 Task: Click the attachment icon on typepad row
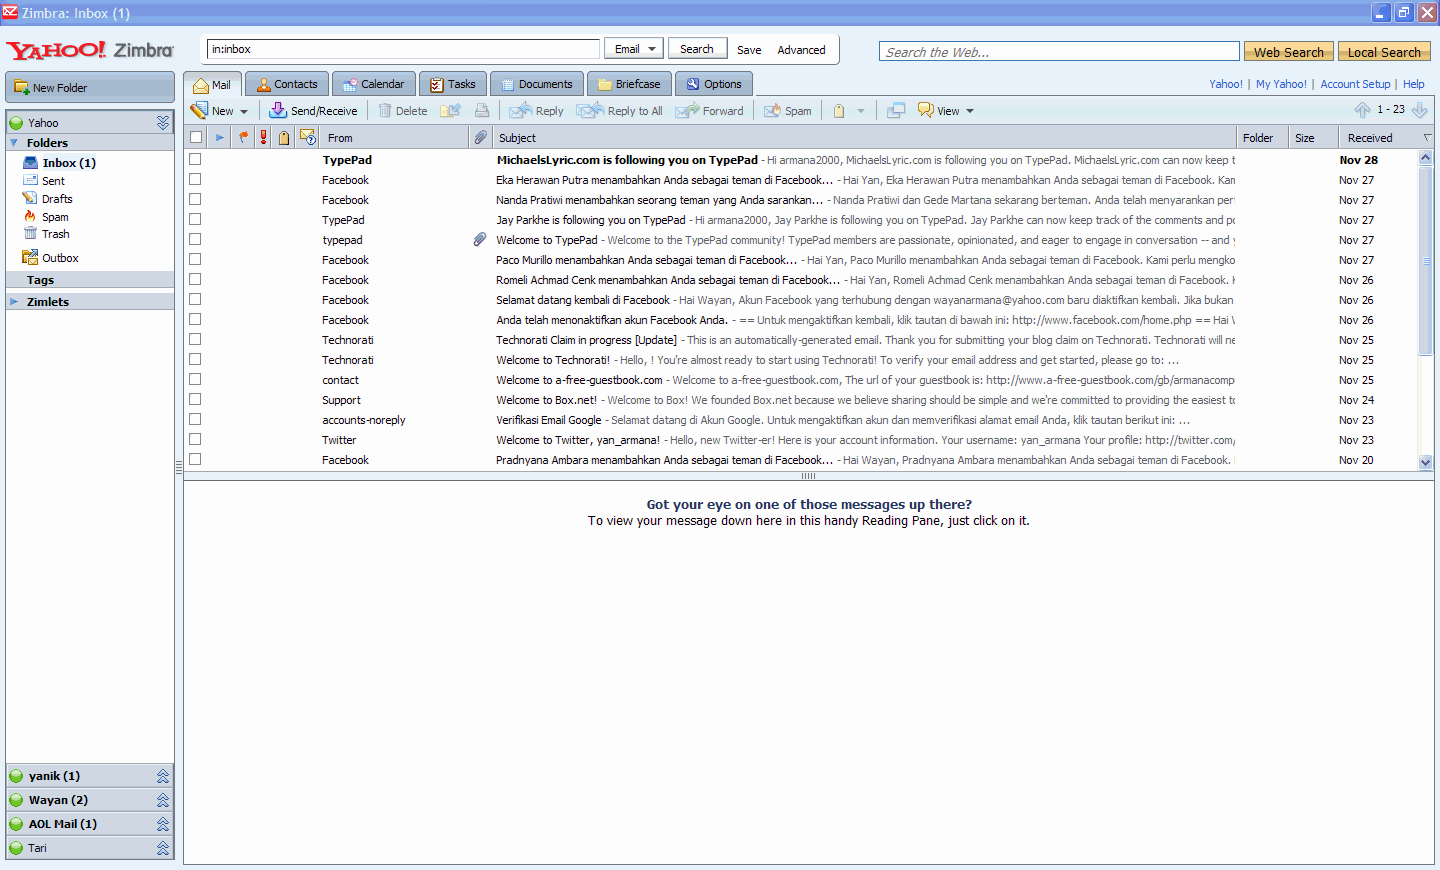480,239
